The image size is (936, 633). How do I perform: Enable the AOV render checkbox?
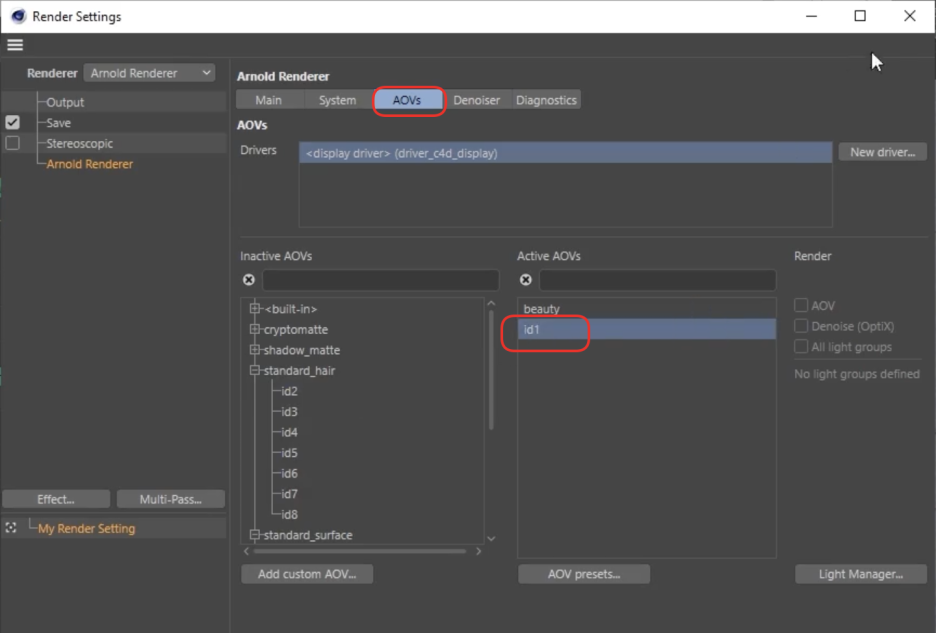point(801,305)
